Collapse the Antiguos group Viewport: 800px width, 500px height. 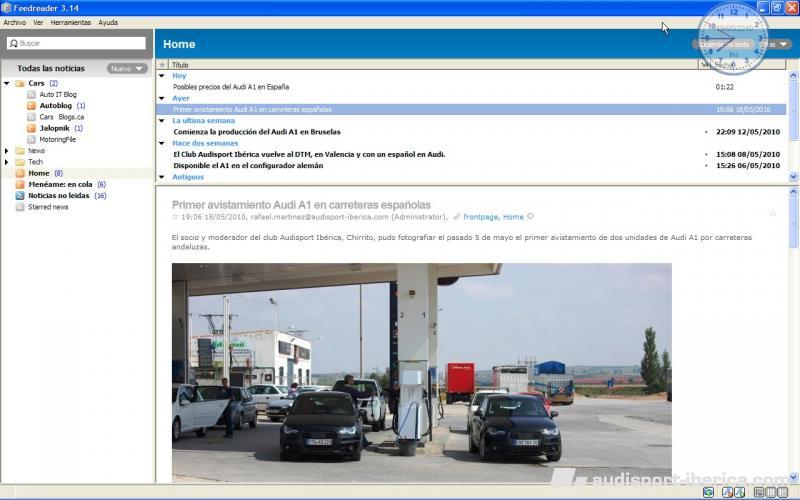coord(162,177)
